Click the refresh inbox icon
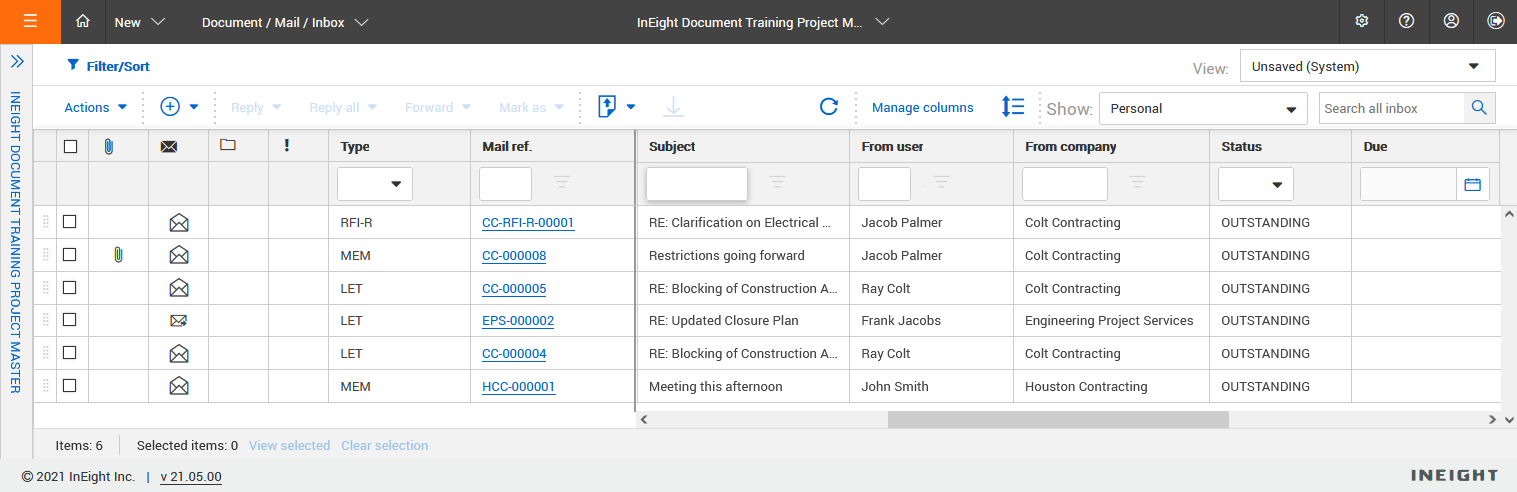The image size is (1517, 492). [x=828, y=107]
